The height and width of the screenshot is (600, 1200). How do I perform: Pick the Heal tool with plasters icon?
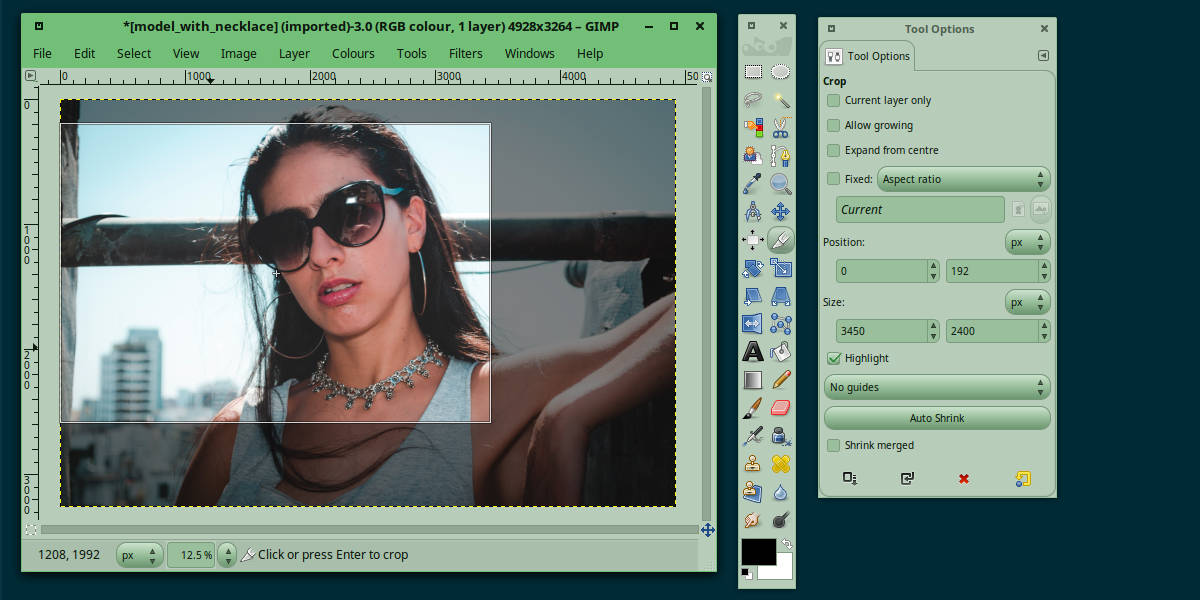tap(781, 464)
